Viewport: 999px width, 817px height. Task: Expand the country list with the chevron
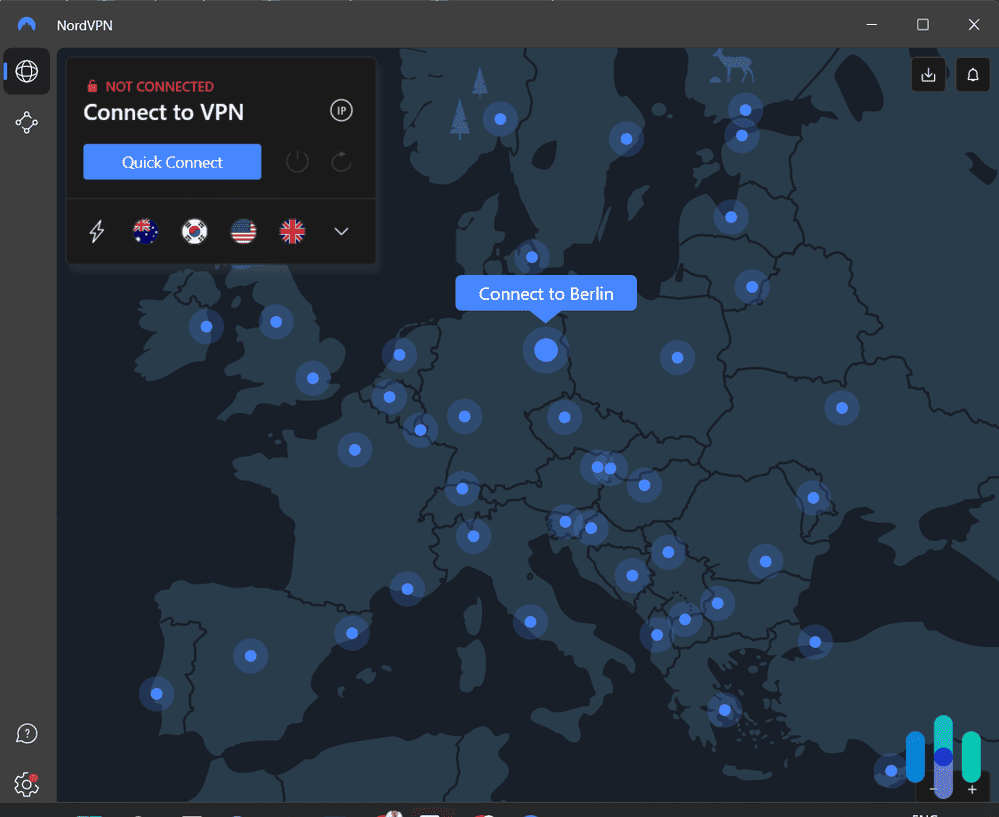tap(341, 231)
